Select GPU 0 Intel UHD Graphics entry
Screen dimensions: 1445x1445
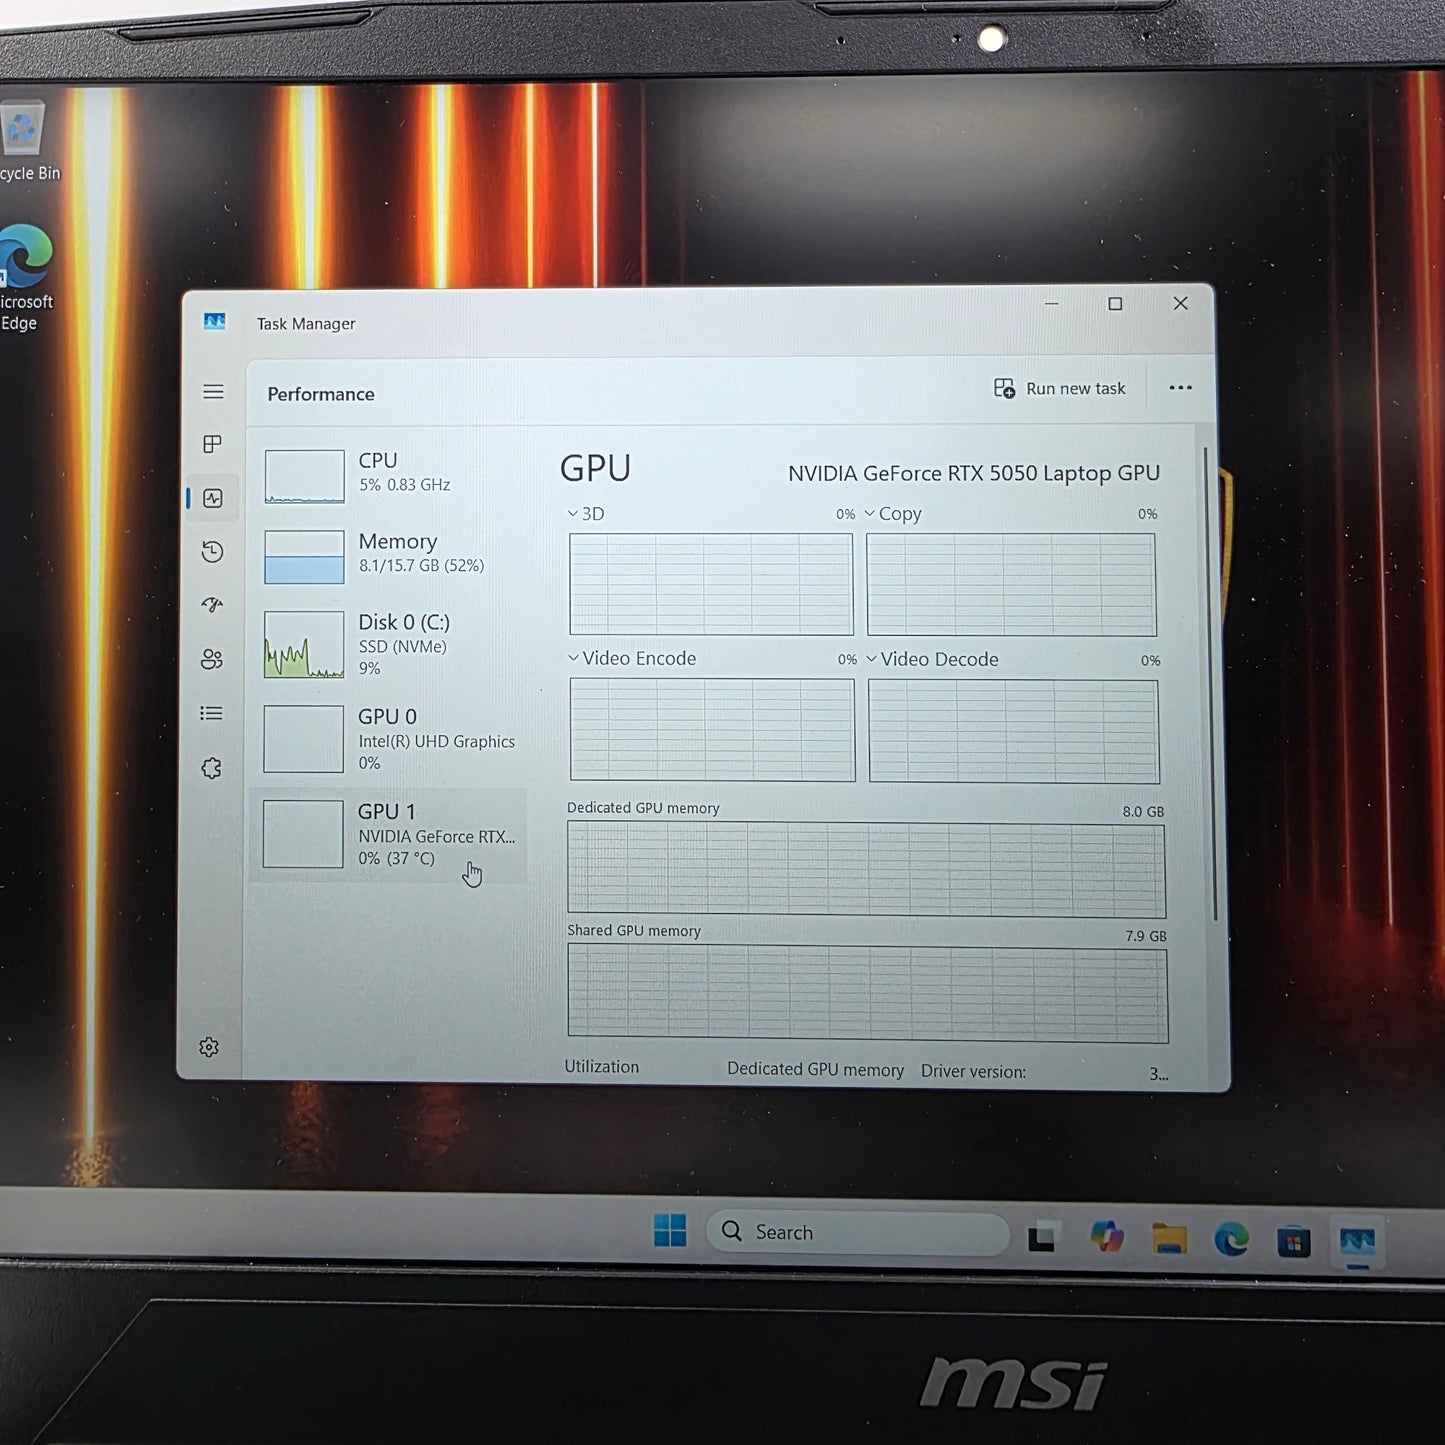pyautogui.click(x=388, y=739)
